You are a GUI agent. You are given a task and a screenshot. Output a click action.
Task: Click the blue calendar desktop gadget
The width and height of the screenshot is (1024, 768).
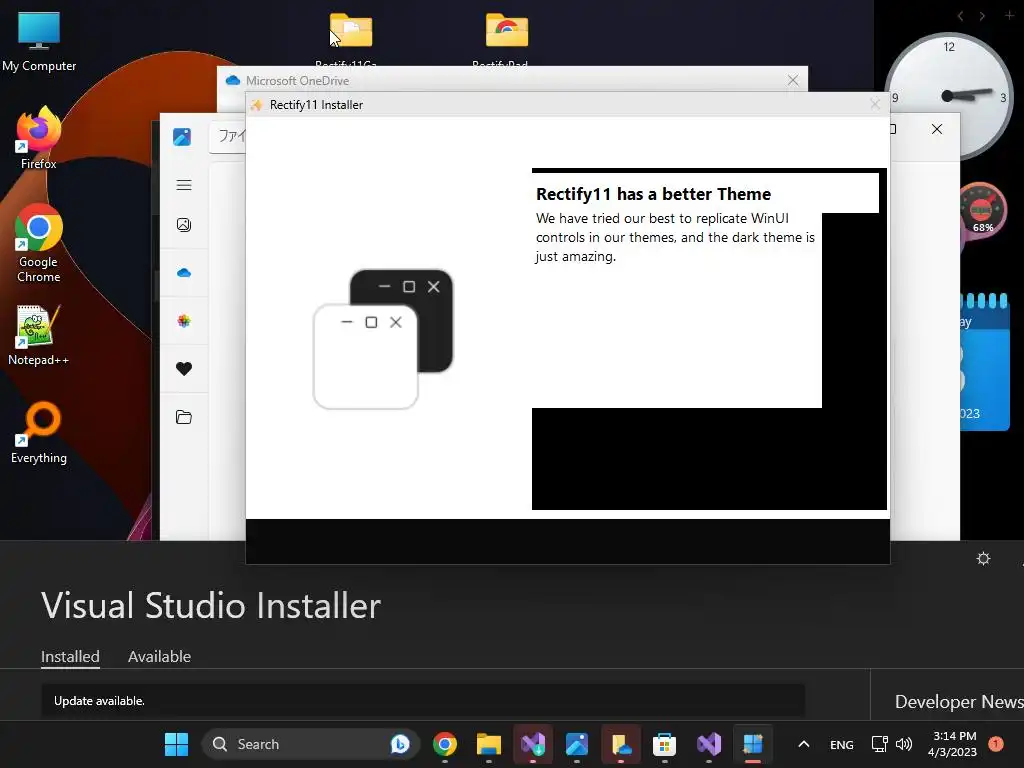pyautogui.click(x=985, y=363)
